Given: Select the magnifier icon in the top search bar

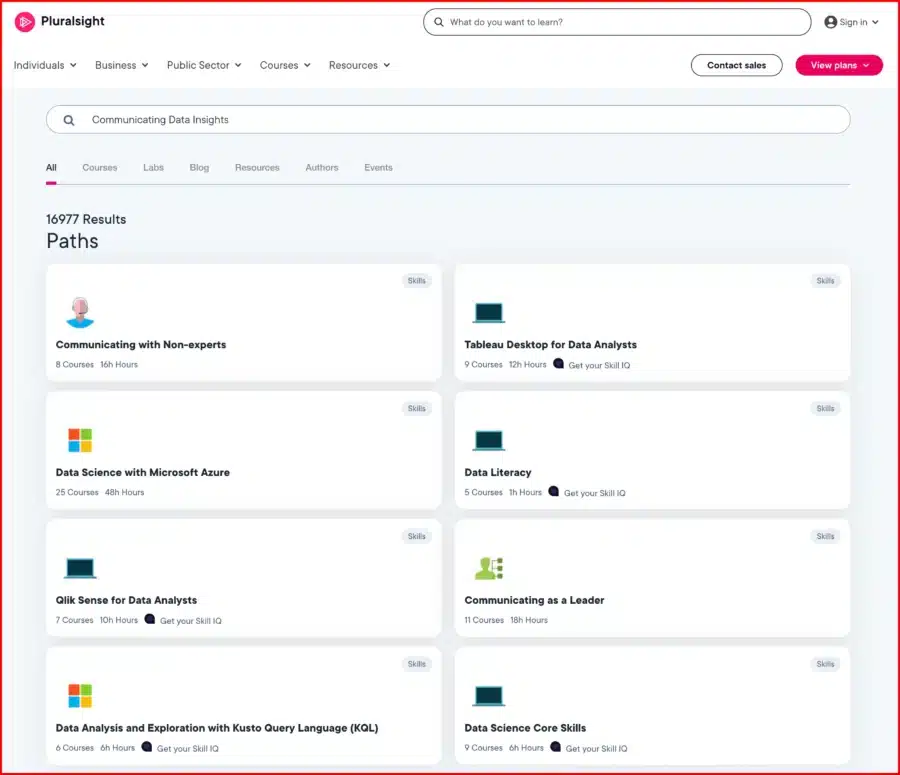Looking at the screenshot, I should (x=437, y=21).
